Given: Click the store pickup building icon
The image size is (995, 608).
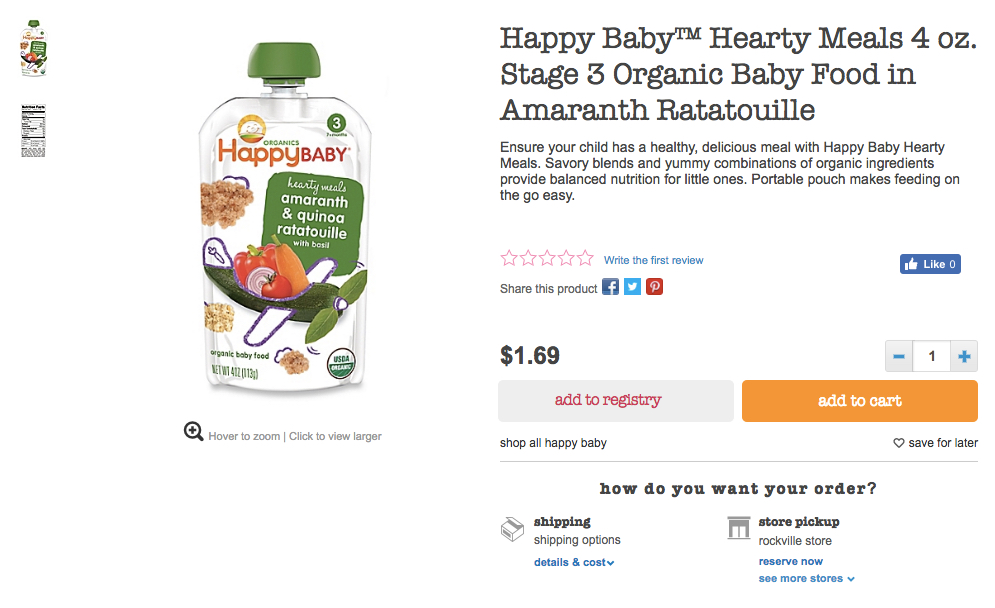Looking at the screenshot, I should pyautogui.click(x=739, y=529).
